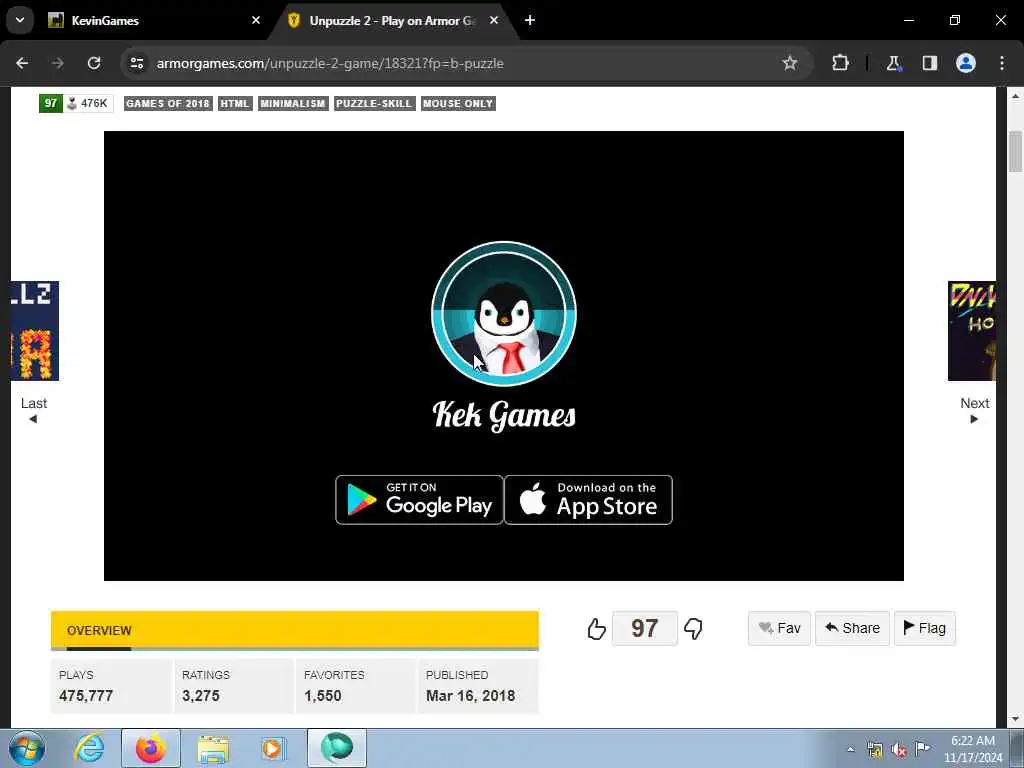
Task: Open File Explorer from the taskbar
Action: click(213, 748)
